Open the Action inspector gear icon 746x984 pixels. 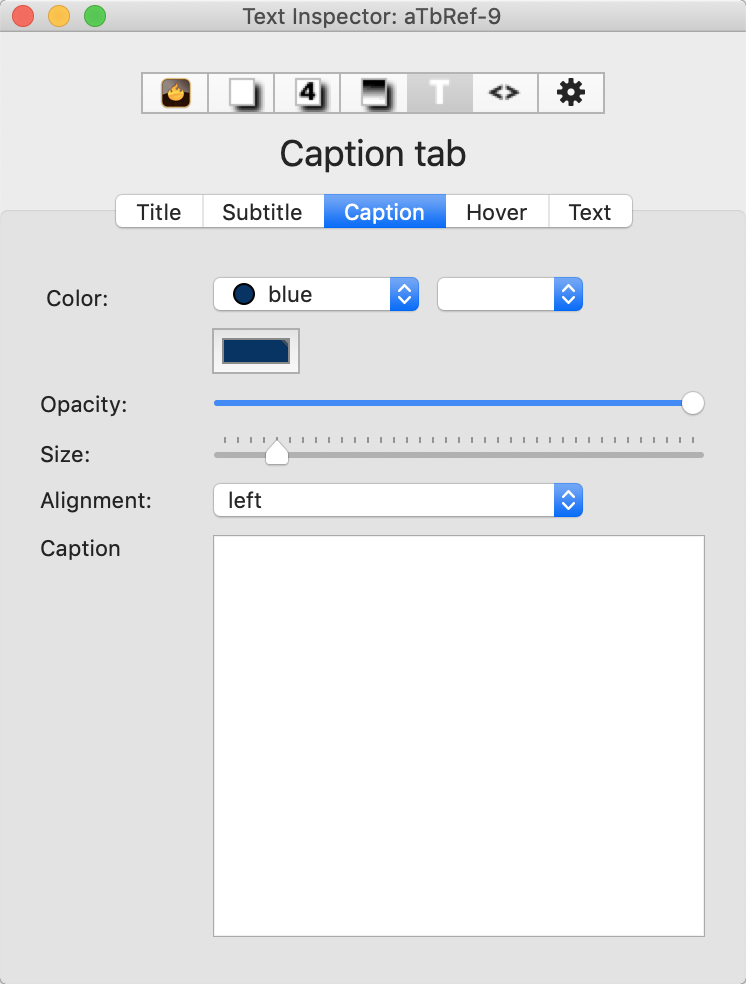[x=570, y=93]
